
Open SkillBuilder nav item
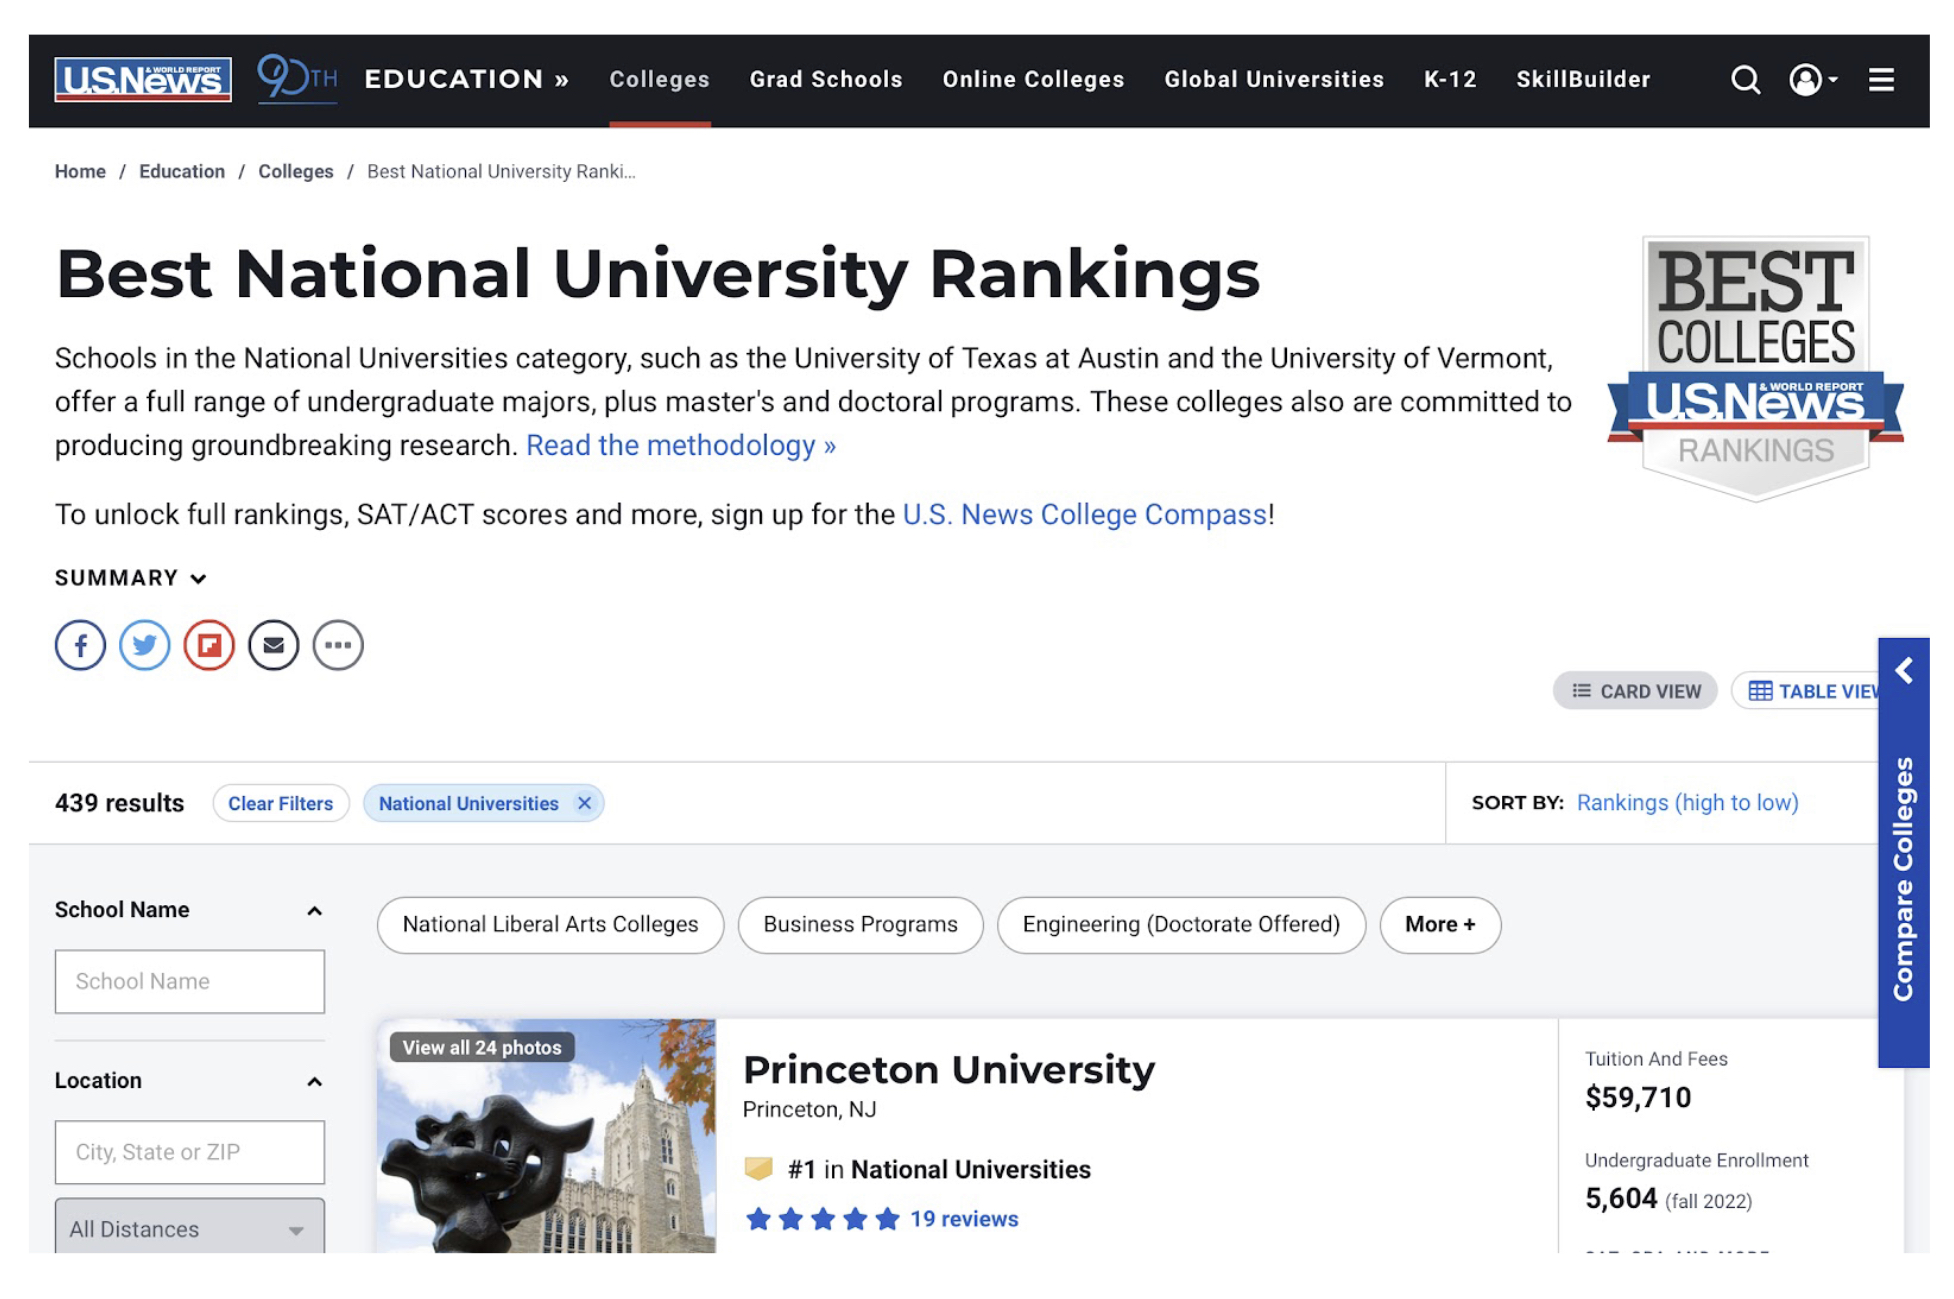coord(1583,80)
